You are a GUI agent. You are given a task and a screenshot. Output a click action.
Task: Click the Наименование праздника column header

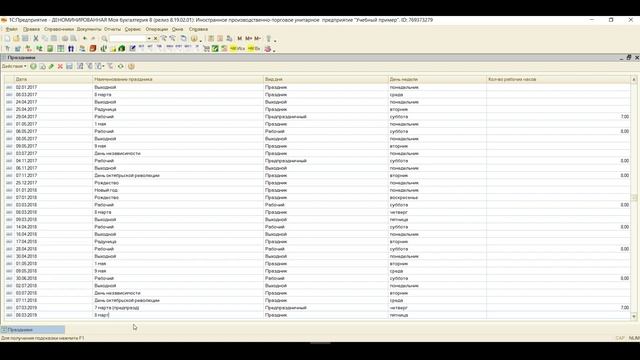[x=178, y=79]
